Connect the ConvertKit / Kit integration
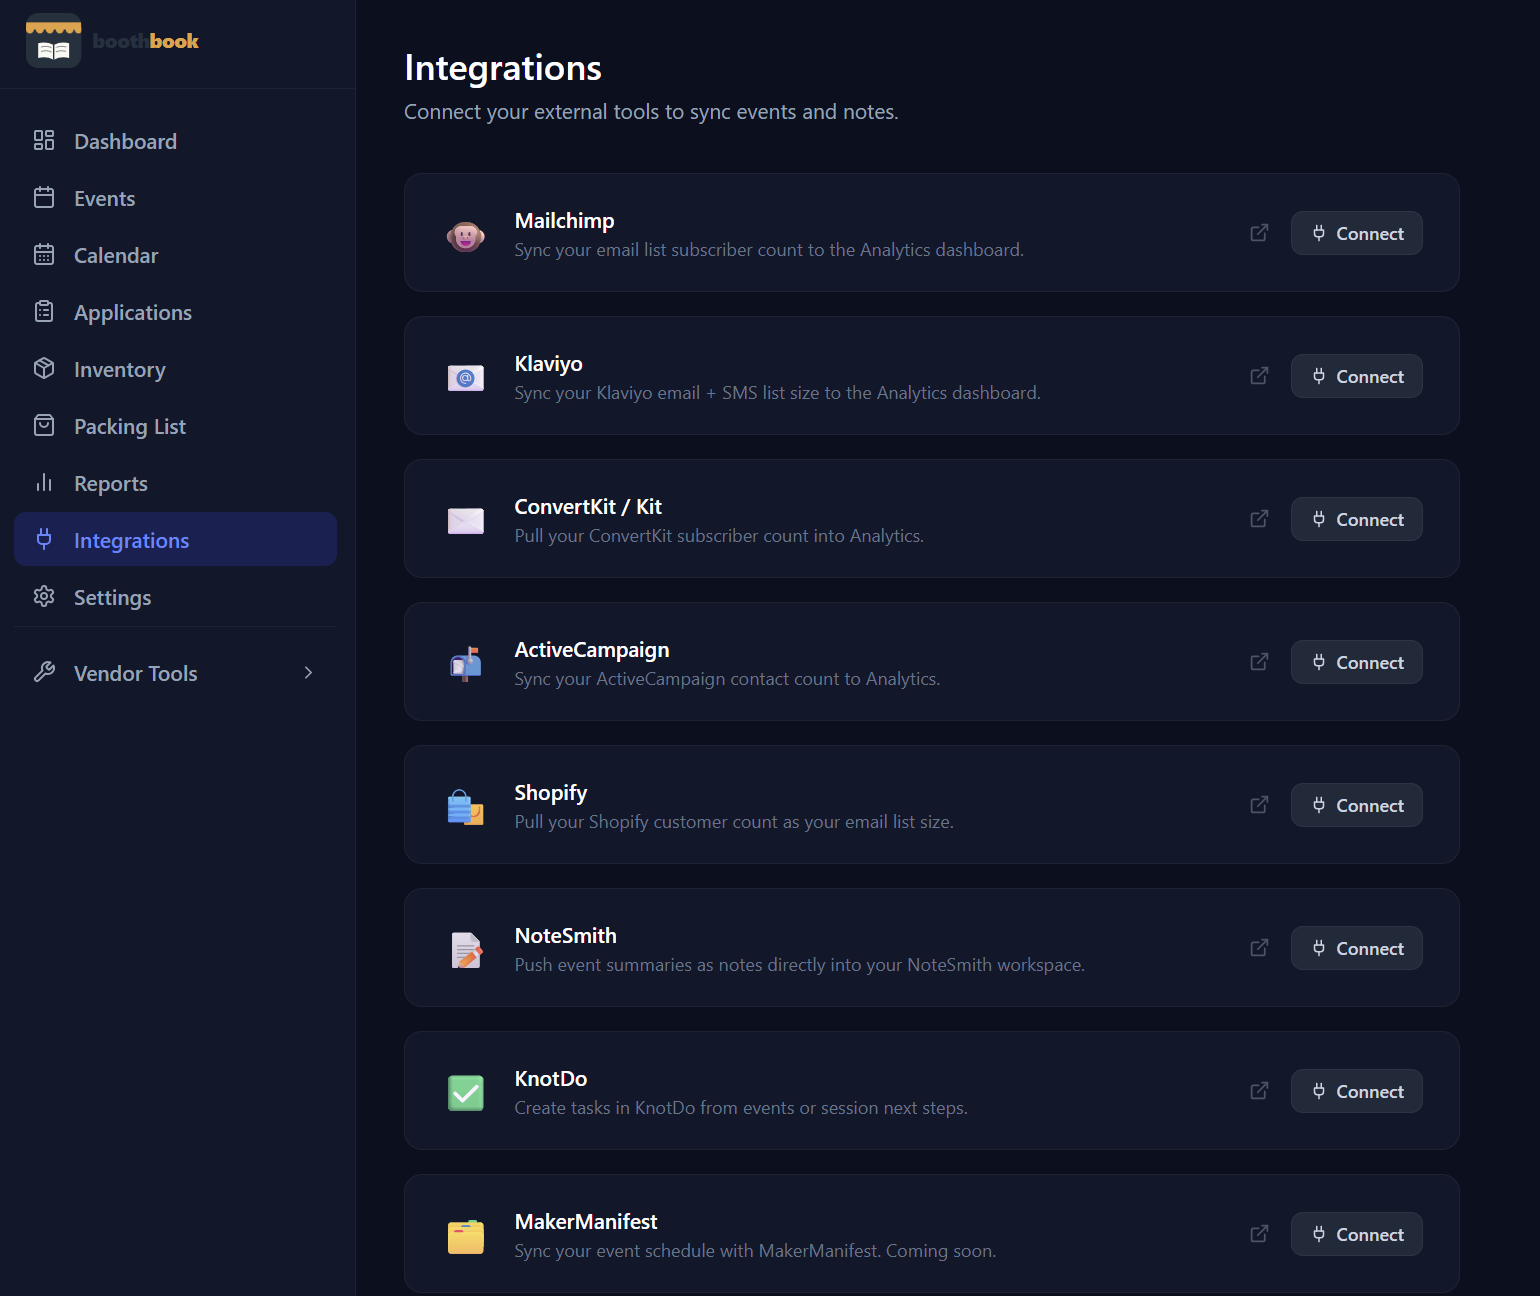1540x1296 pixels. click(x=1356, y=519)
